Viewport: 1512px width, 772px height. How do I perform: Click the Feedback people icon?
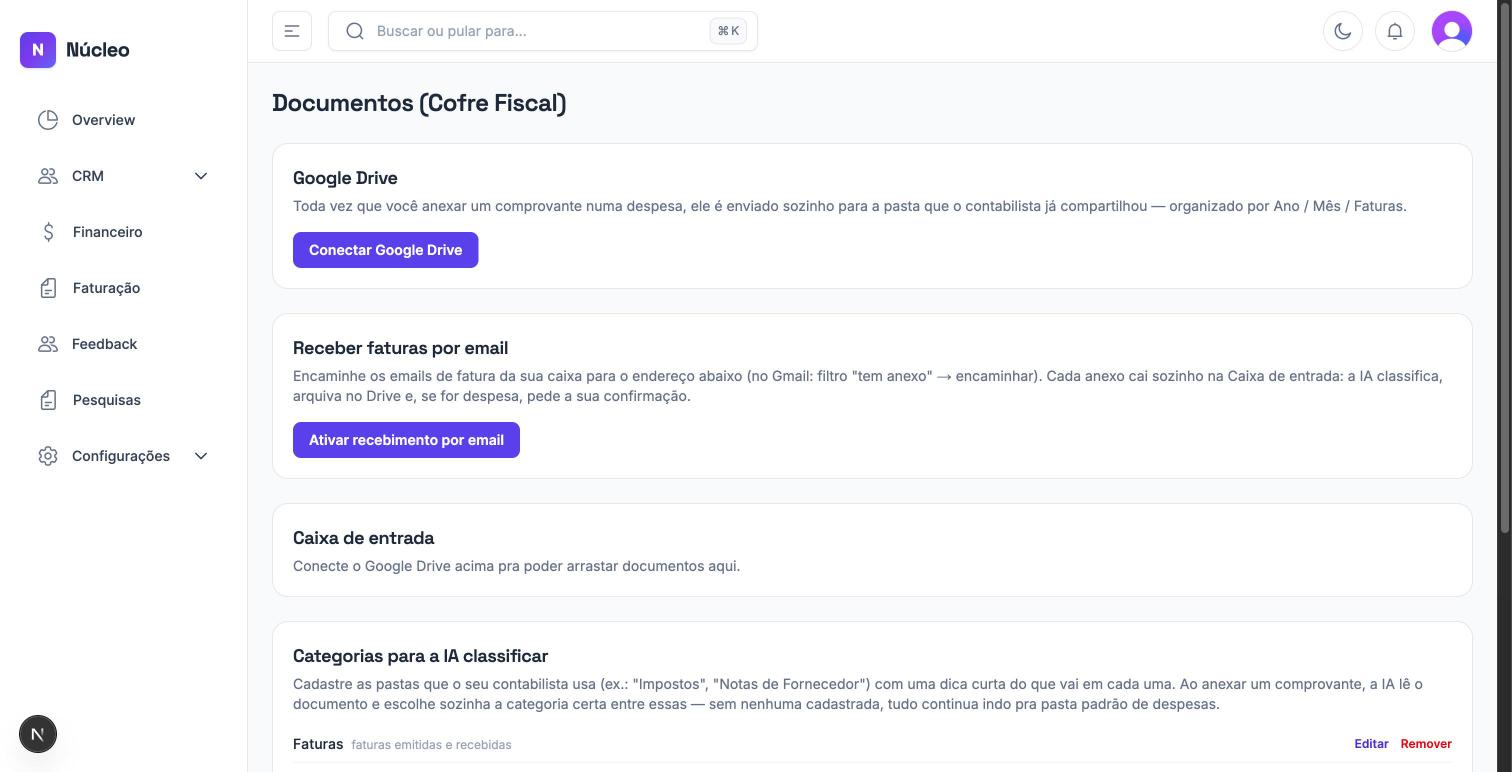(x=48, y=344)
